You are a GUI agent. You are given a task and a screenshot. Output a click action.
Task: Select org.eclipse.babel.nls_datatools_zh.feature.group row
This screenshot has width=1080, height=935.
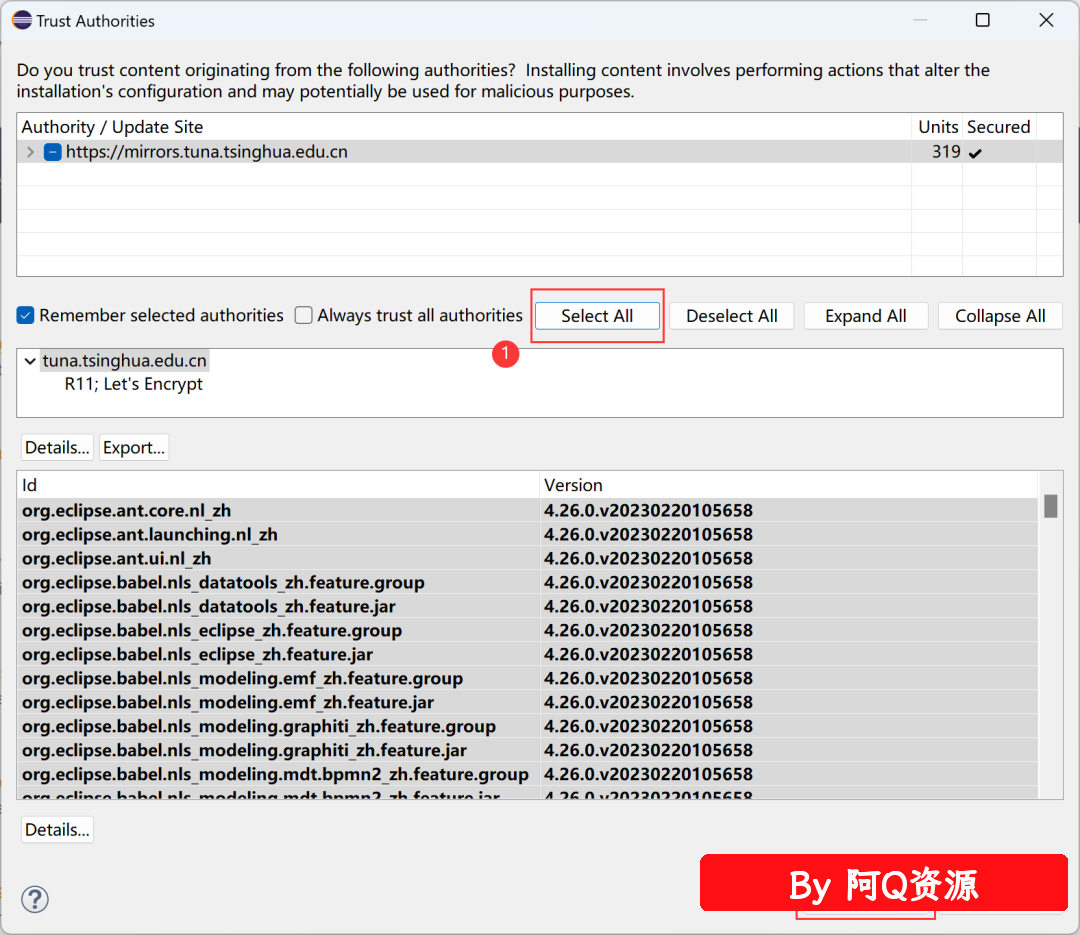point(528,582)
